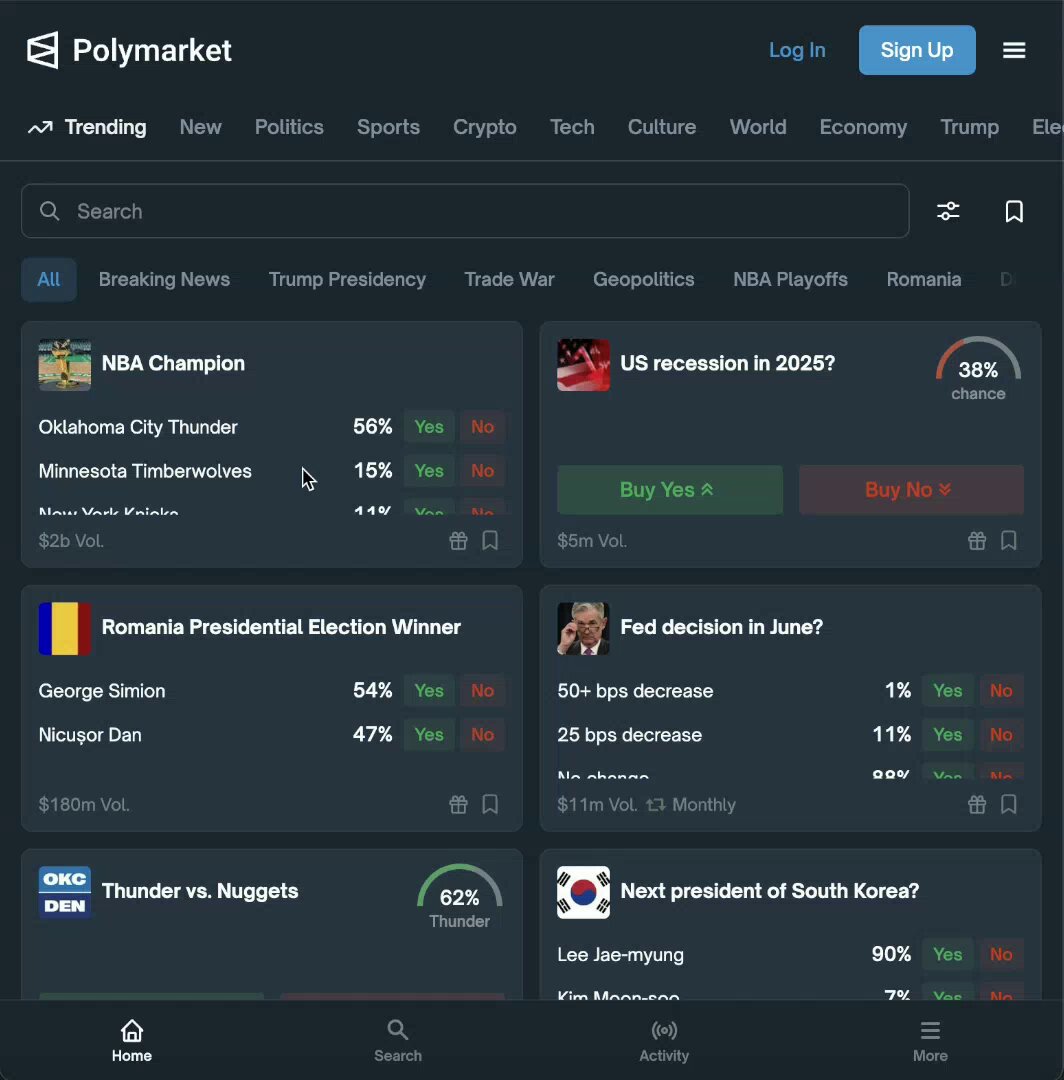Switch to the Crypto category tab
This screenshot has width=1064, height=1080.
click(x=485, y=127)
